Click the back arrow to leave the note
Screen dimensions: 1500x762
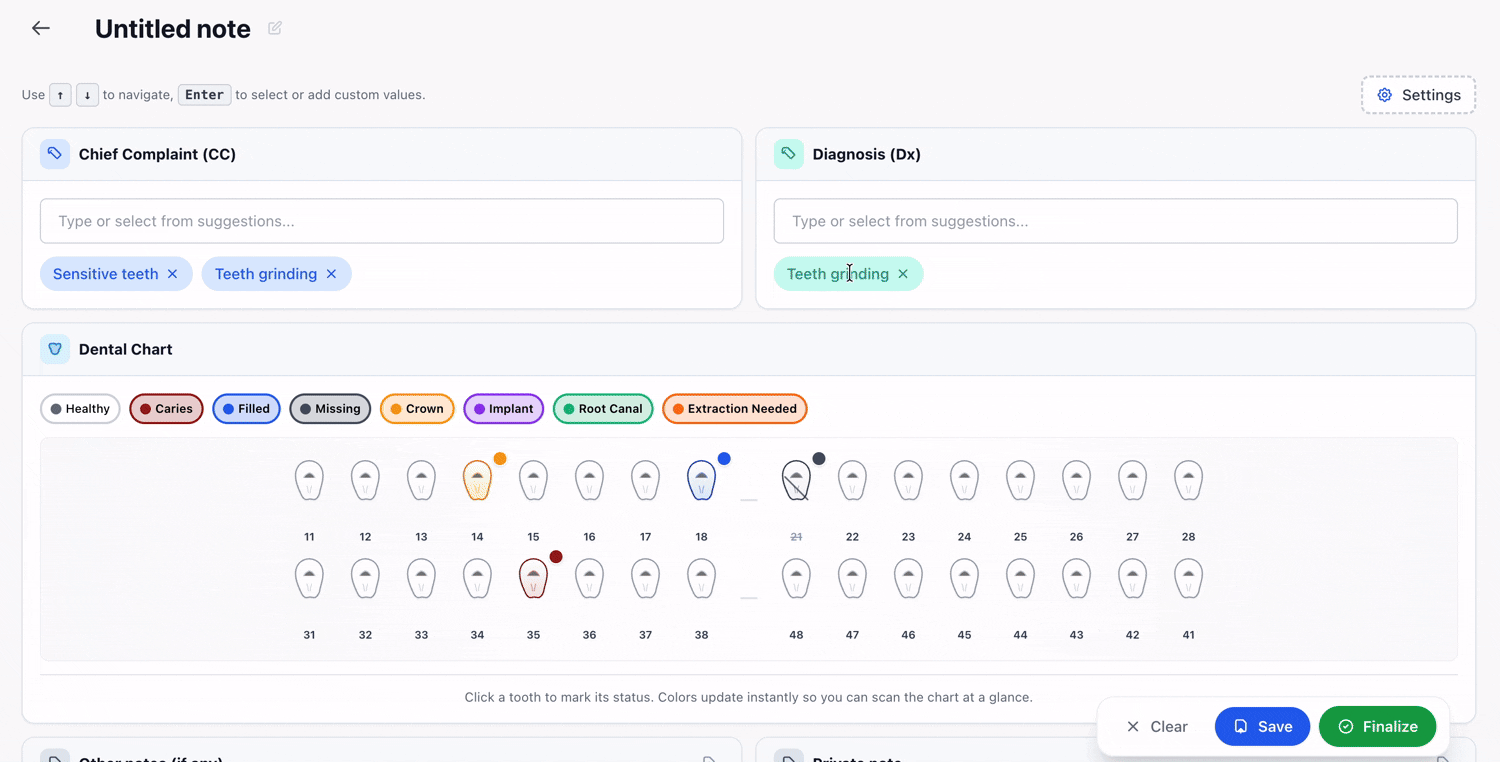click(40, 27)
